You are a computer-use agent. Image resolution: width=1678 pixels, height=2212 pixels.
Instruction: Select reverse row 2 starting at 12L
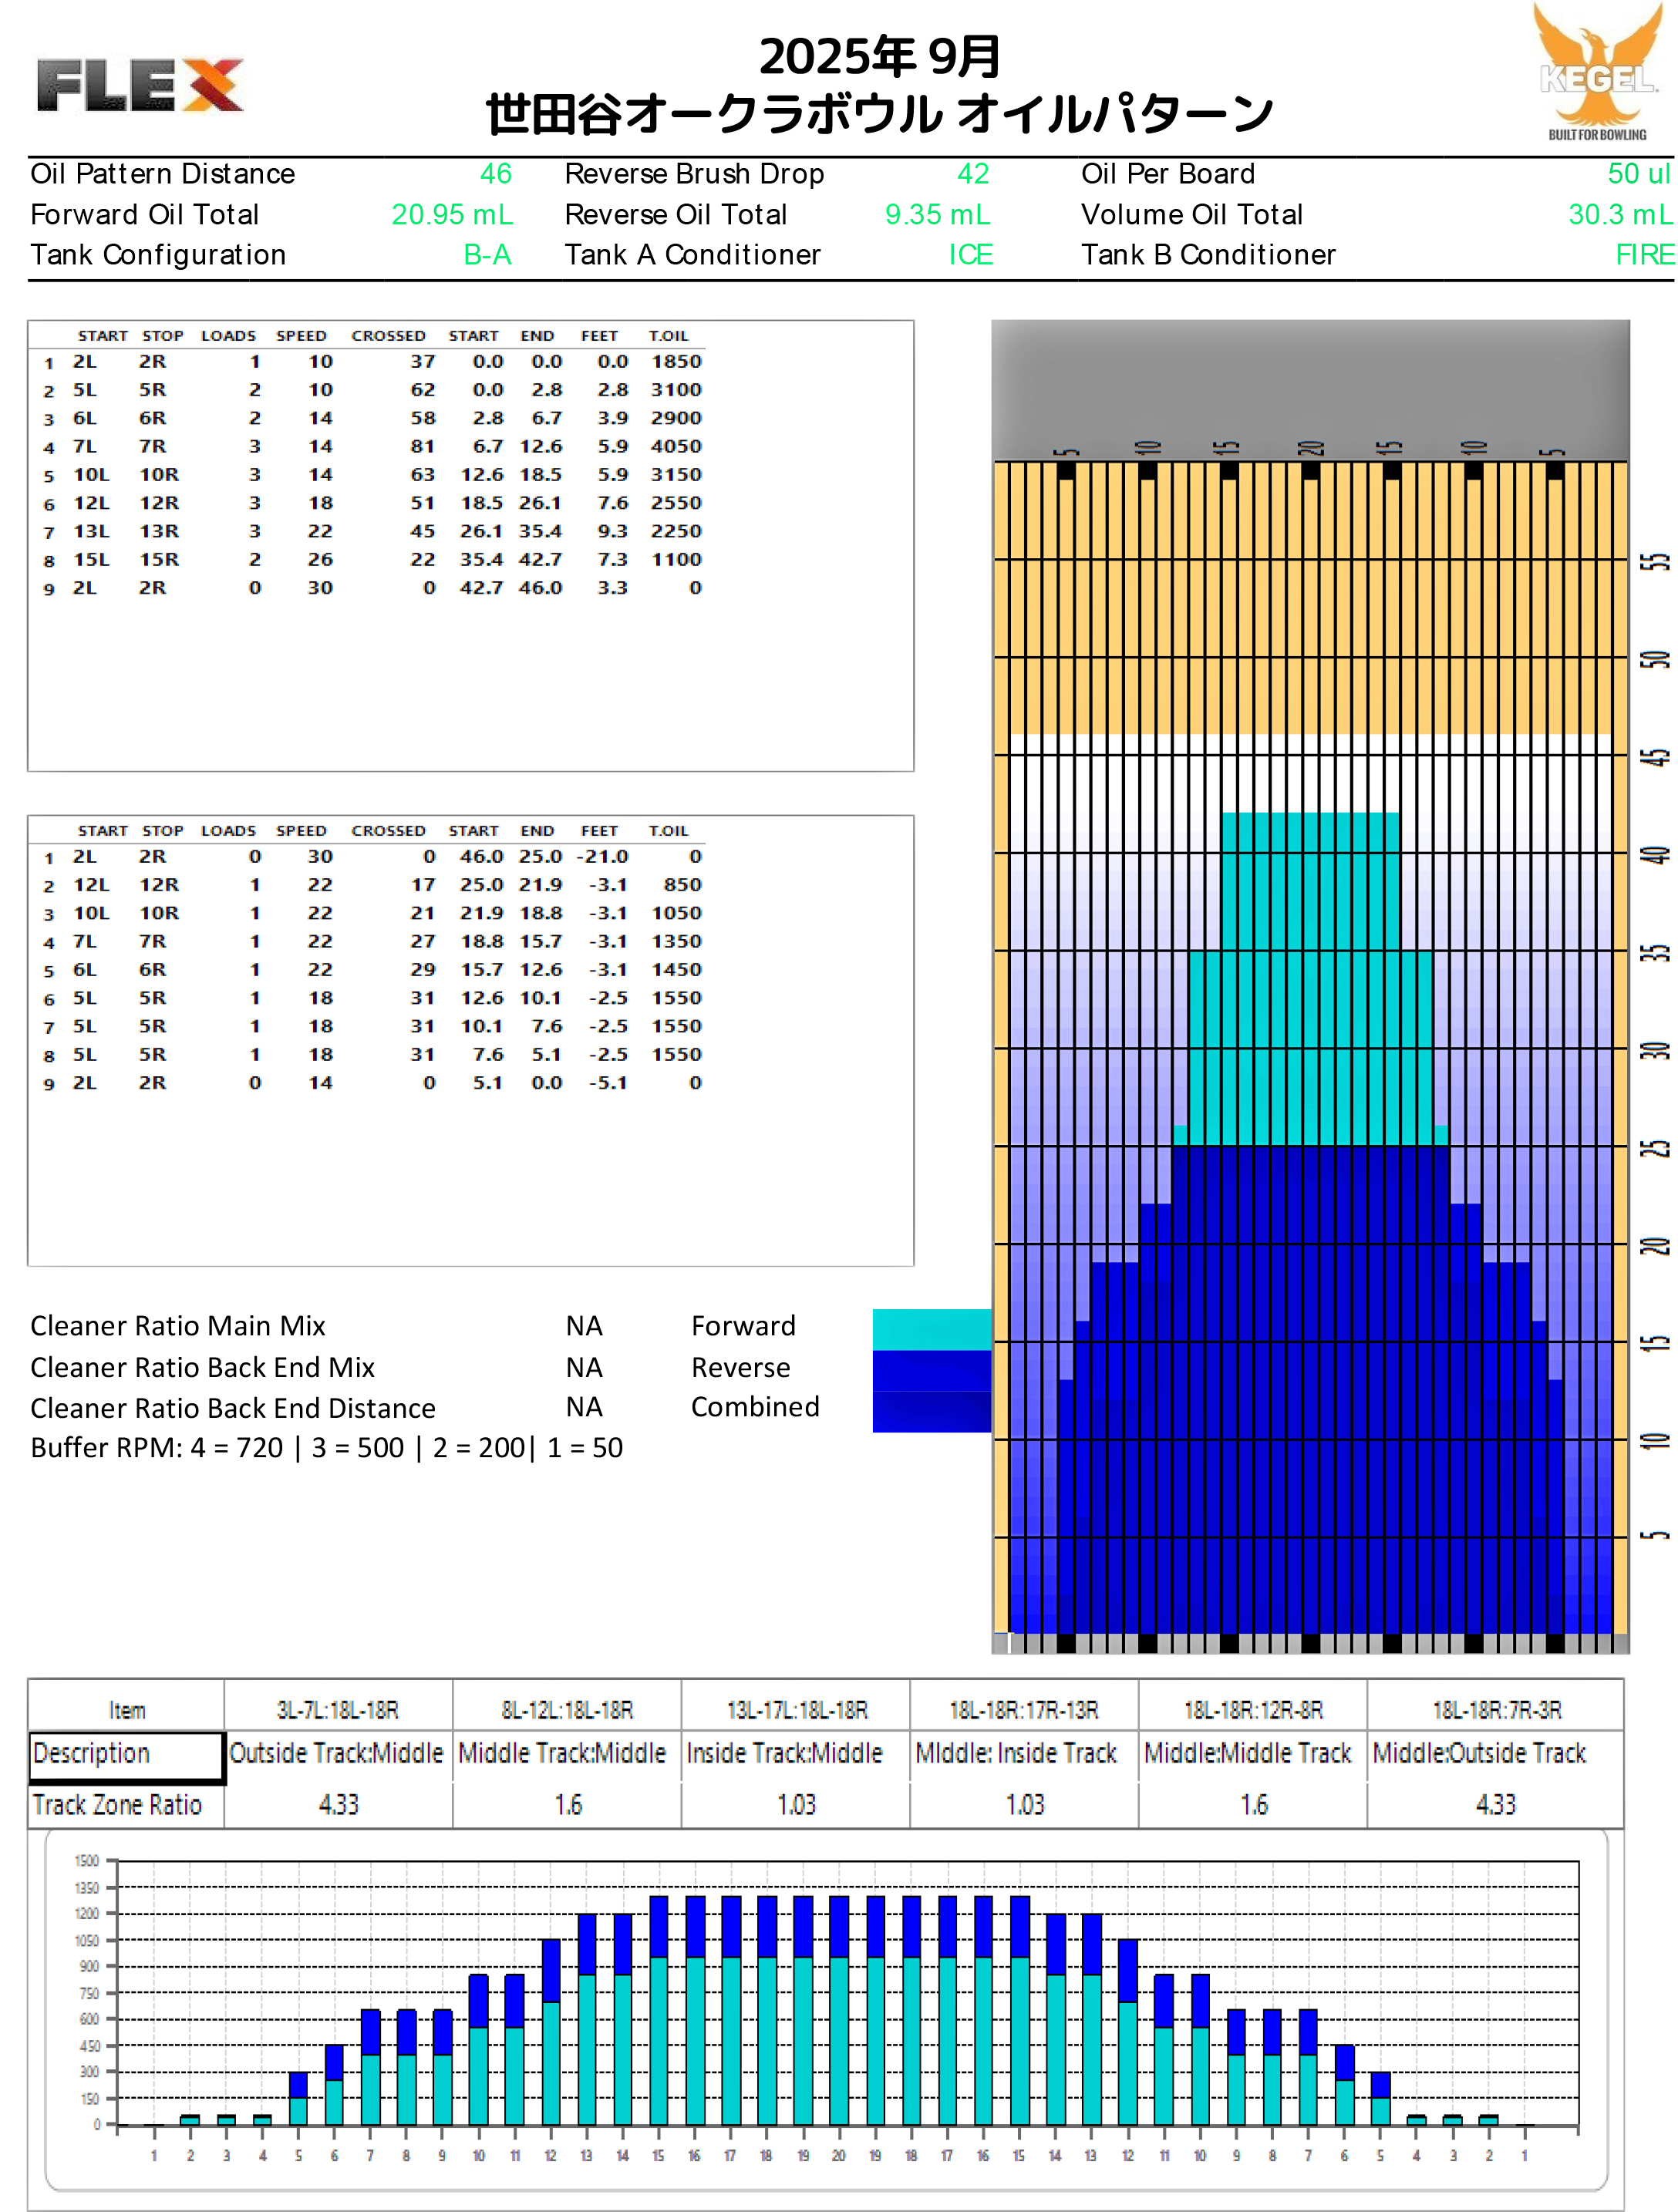pos(90,885)
